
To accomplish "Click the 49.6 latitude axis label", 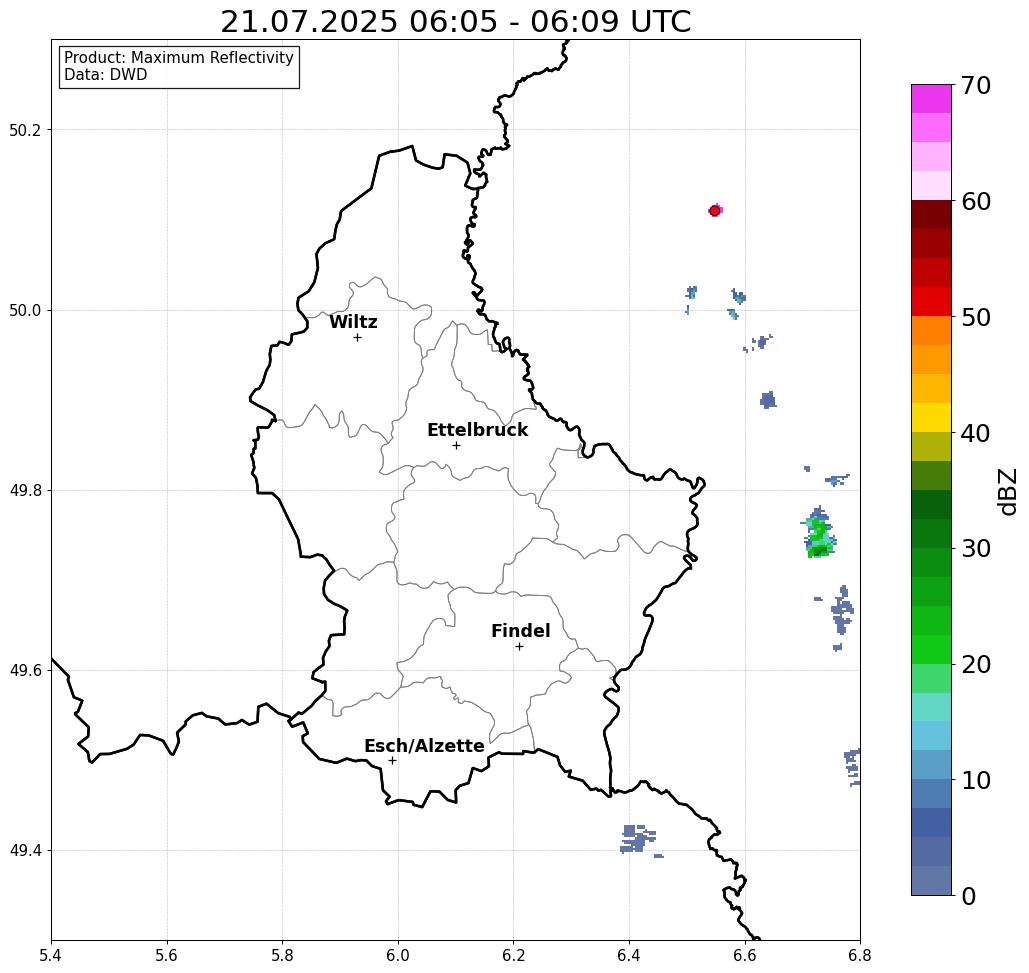I will (x=25, y=671).
